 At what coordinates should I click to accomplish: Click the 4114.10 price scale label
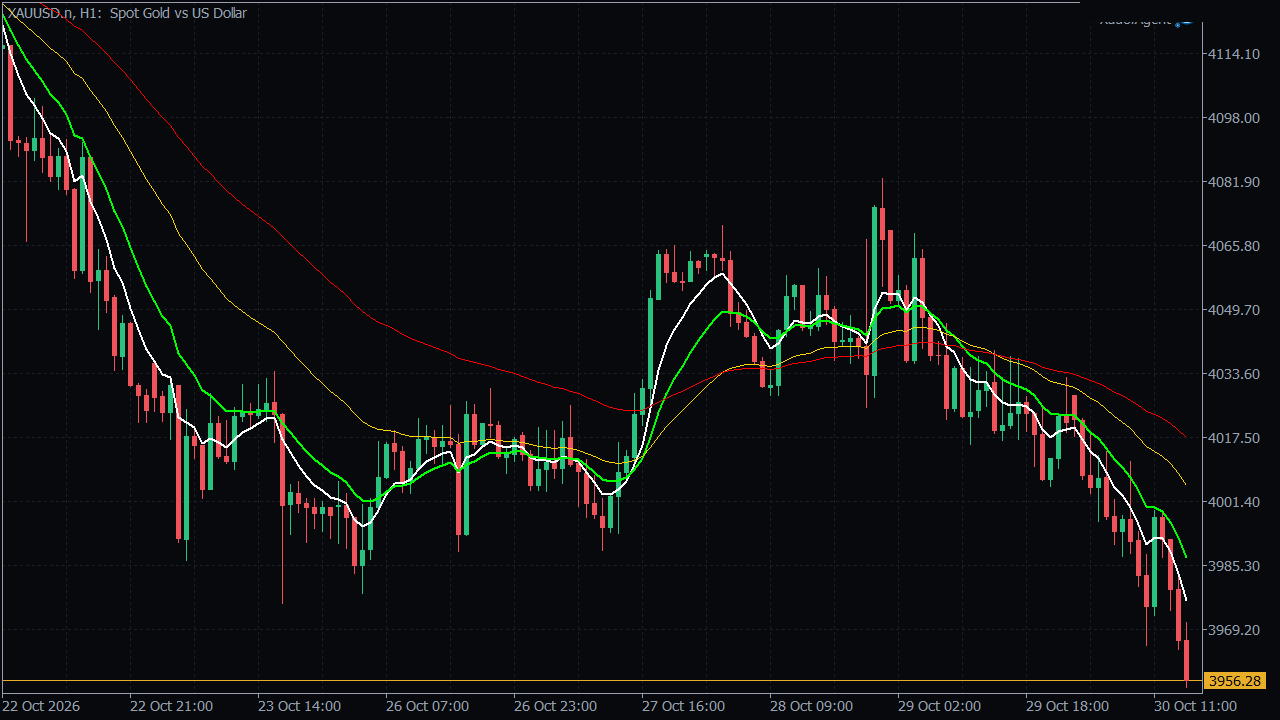click(x=1234, y=54)
